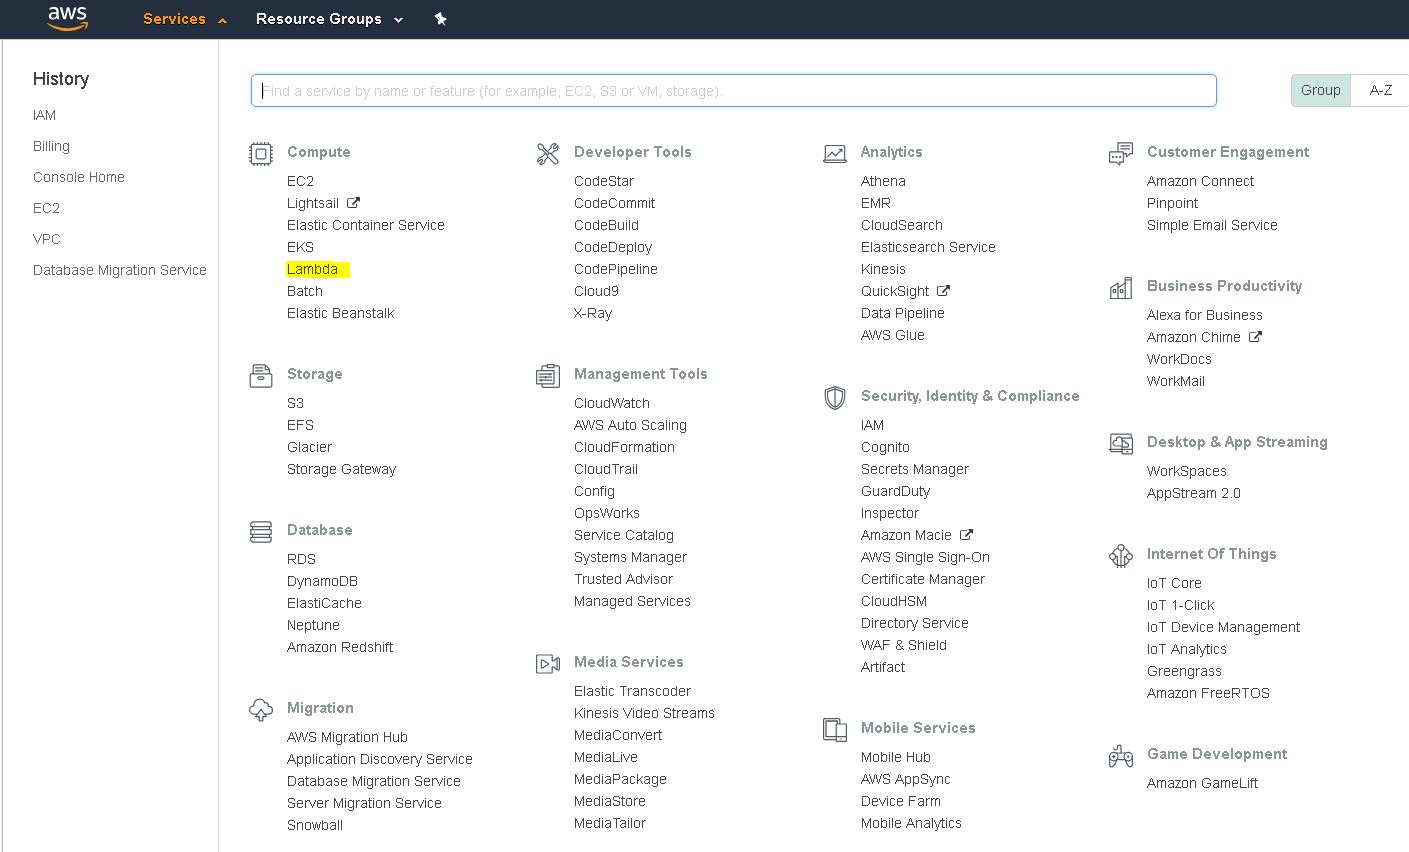The height and width of the screenshot is (852, 1409).
Task: Open the CloudWatch service
Action: click(x=611, y=403)
